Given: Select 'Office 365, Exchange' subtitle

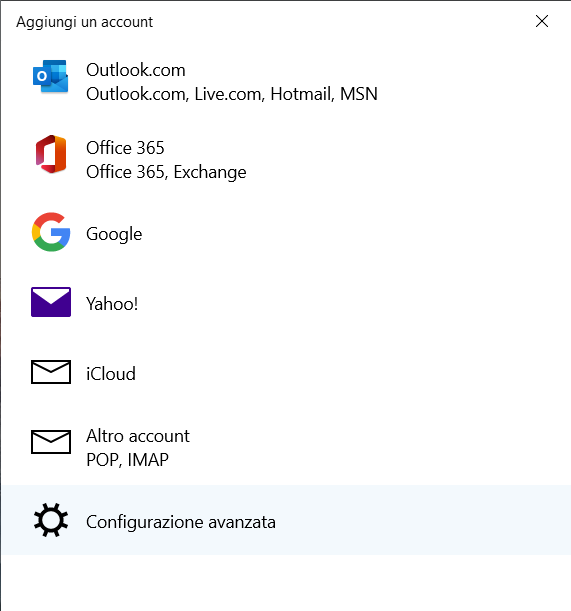Looking at the screenshot, I should 166,172.
